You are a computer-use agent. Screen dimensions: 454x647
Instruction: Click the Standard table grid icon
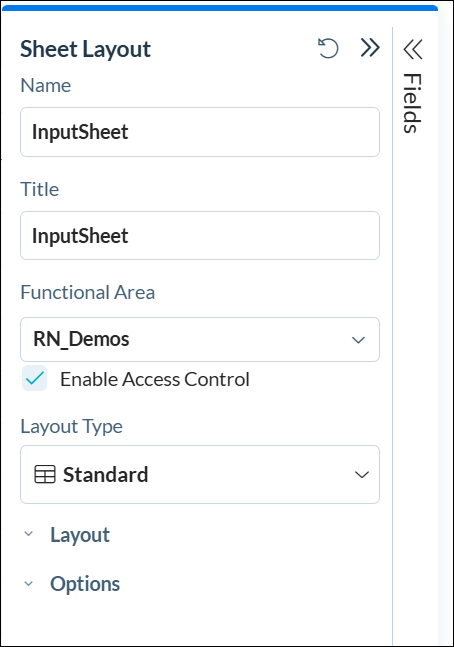[45, 474]
